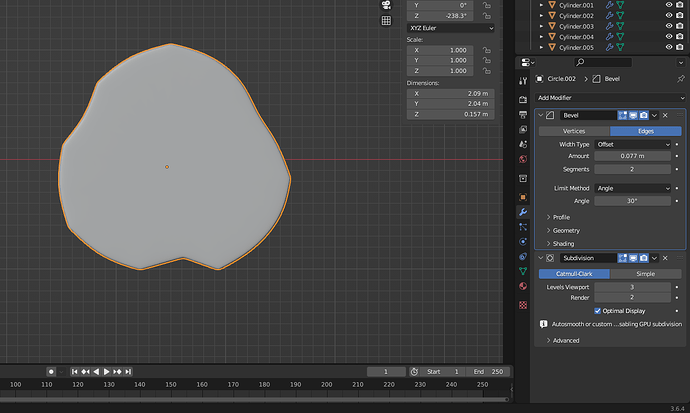Open the Limit Method Angle dropdown

[x=632, y=188]
